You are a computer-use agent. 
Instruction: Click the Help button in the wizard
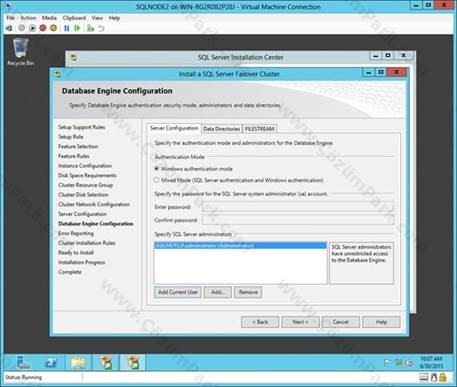pos(381,322)
